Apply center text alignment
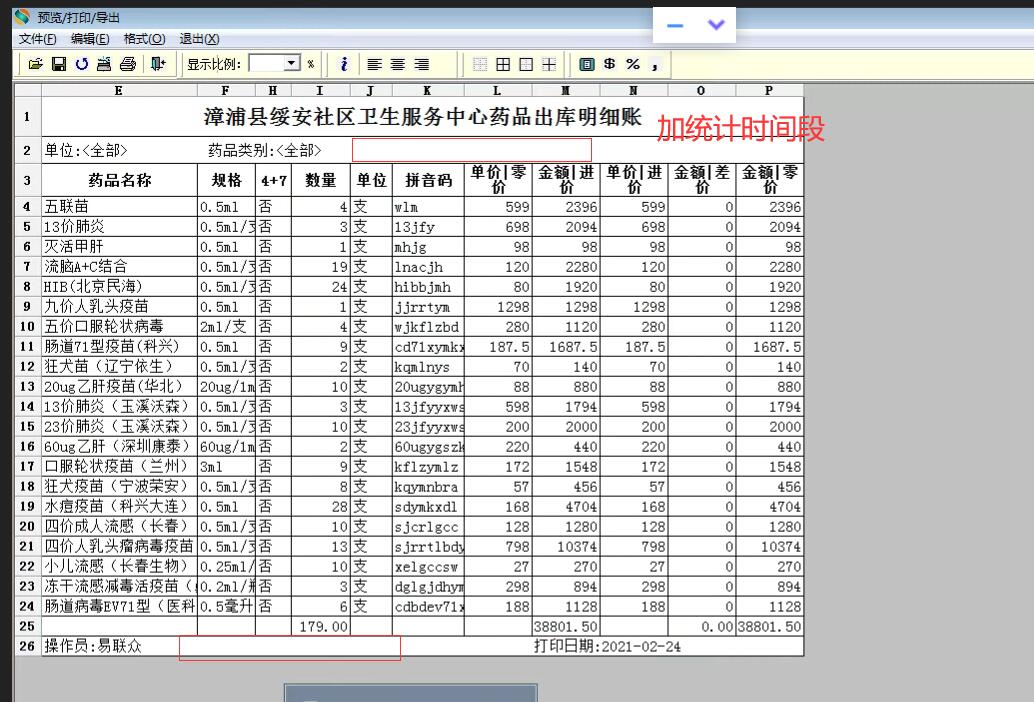Screen dimensions: 1034x702 (x=398, y=64)
